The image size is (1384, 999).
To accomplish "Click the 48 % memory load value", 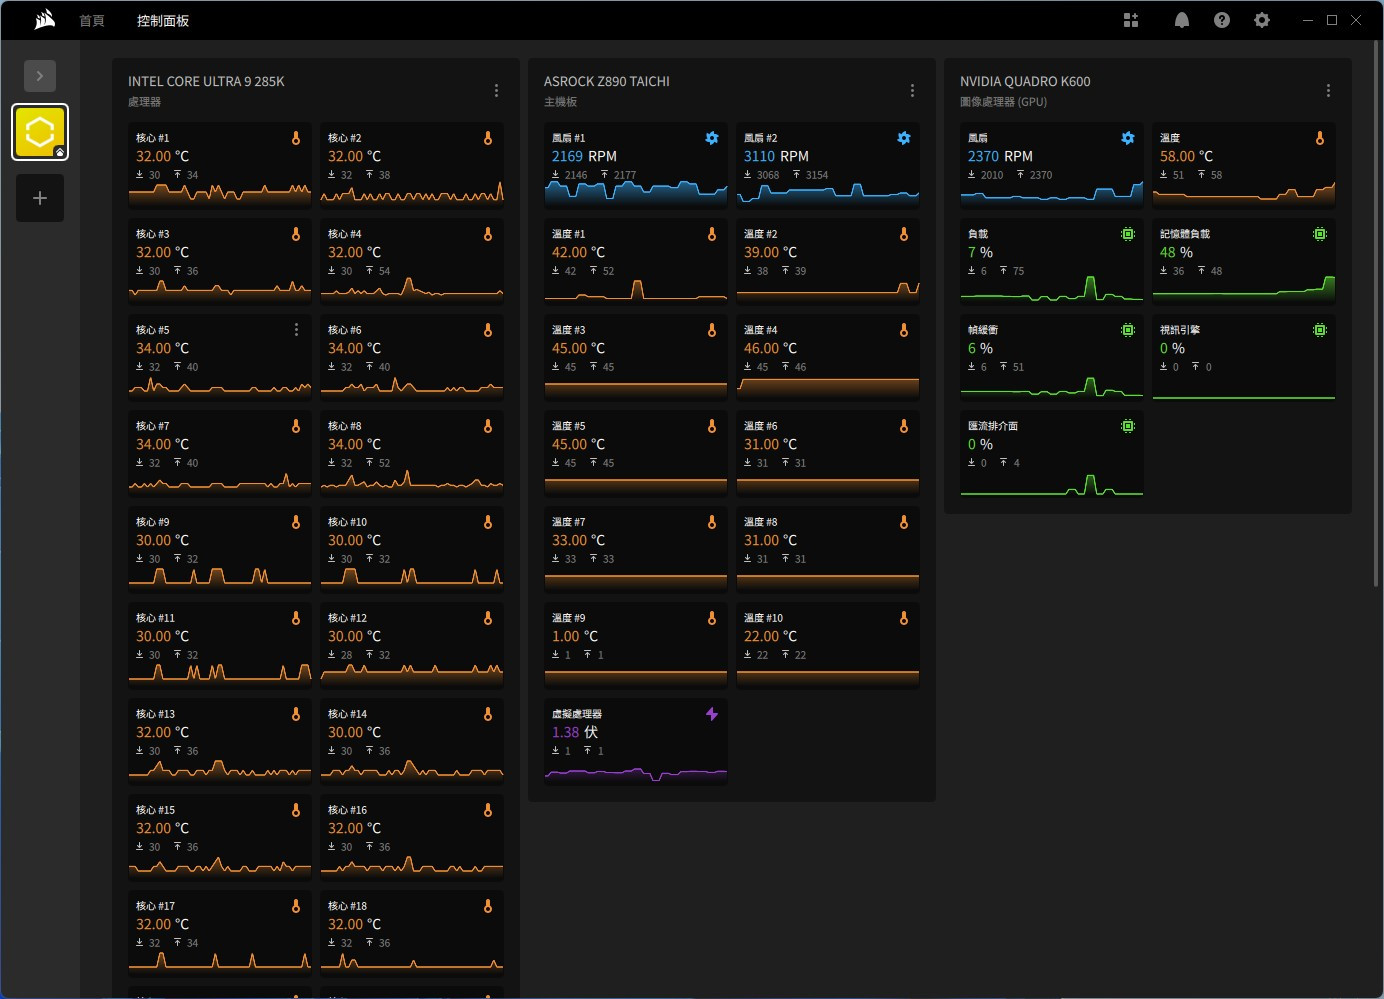I will [1176, 252].
